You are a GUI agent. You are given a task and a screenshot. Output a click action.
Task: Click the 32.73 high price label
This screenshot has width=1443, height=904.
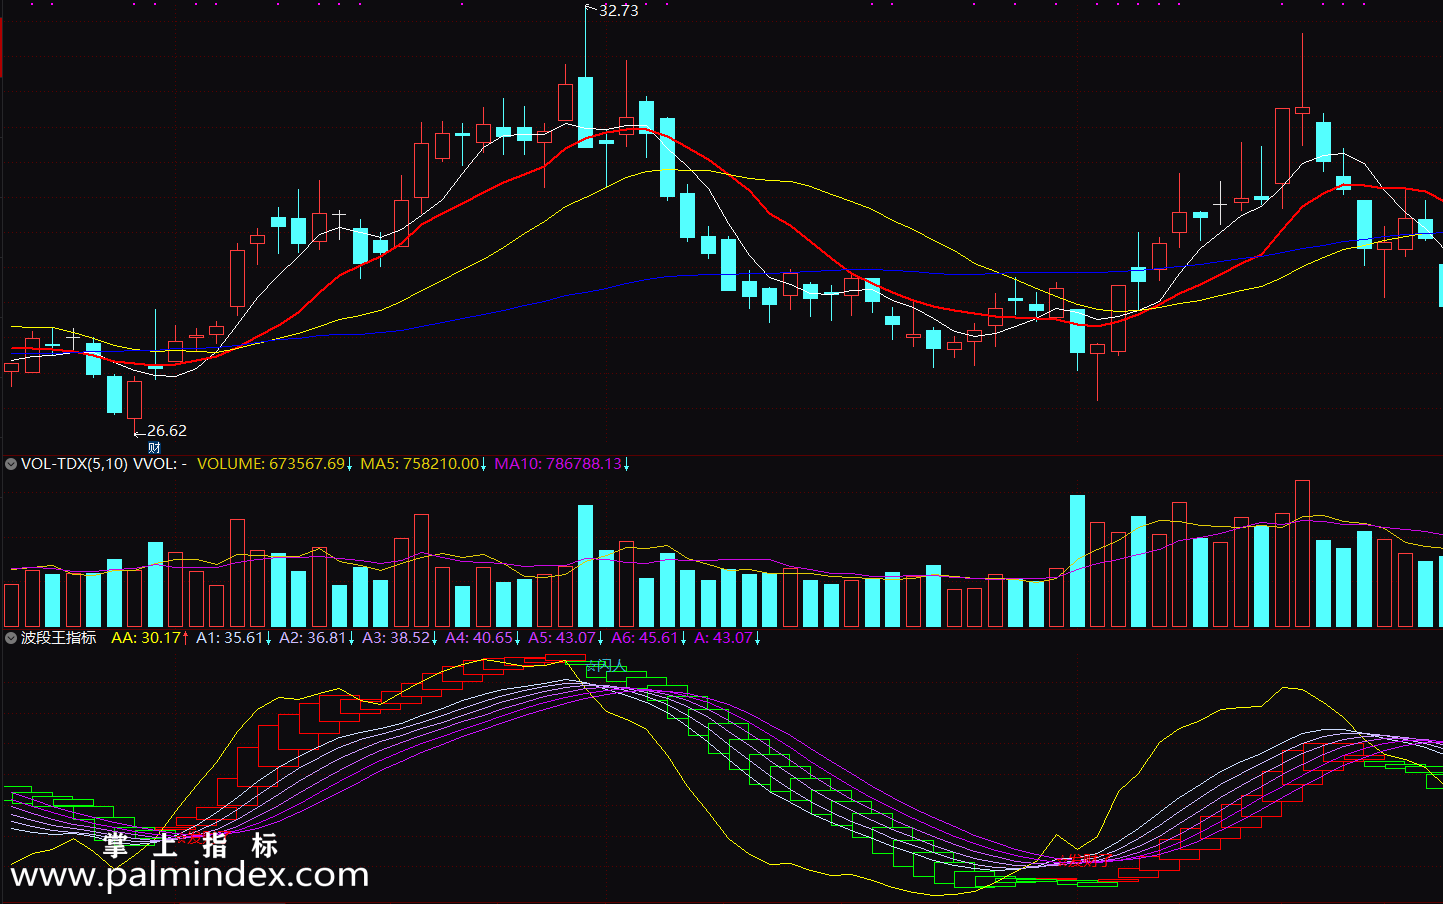[618, 11]
